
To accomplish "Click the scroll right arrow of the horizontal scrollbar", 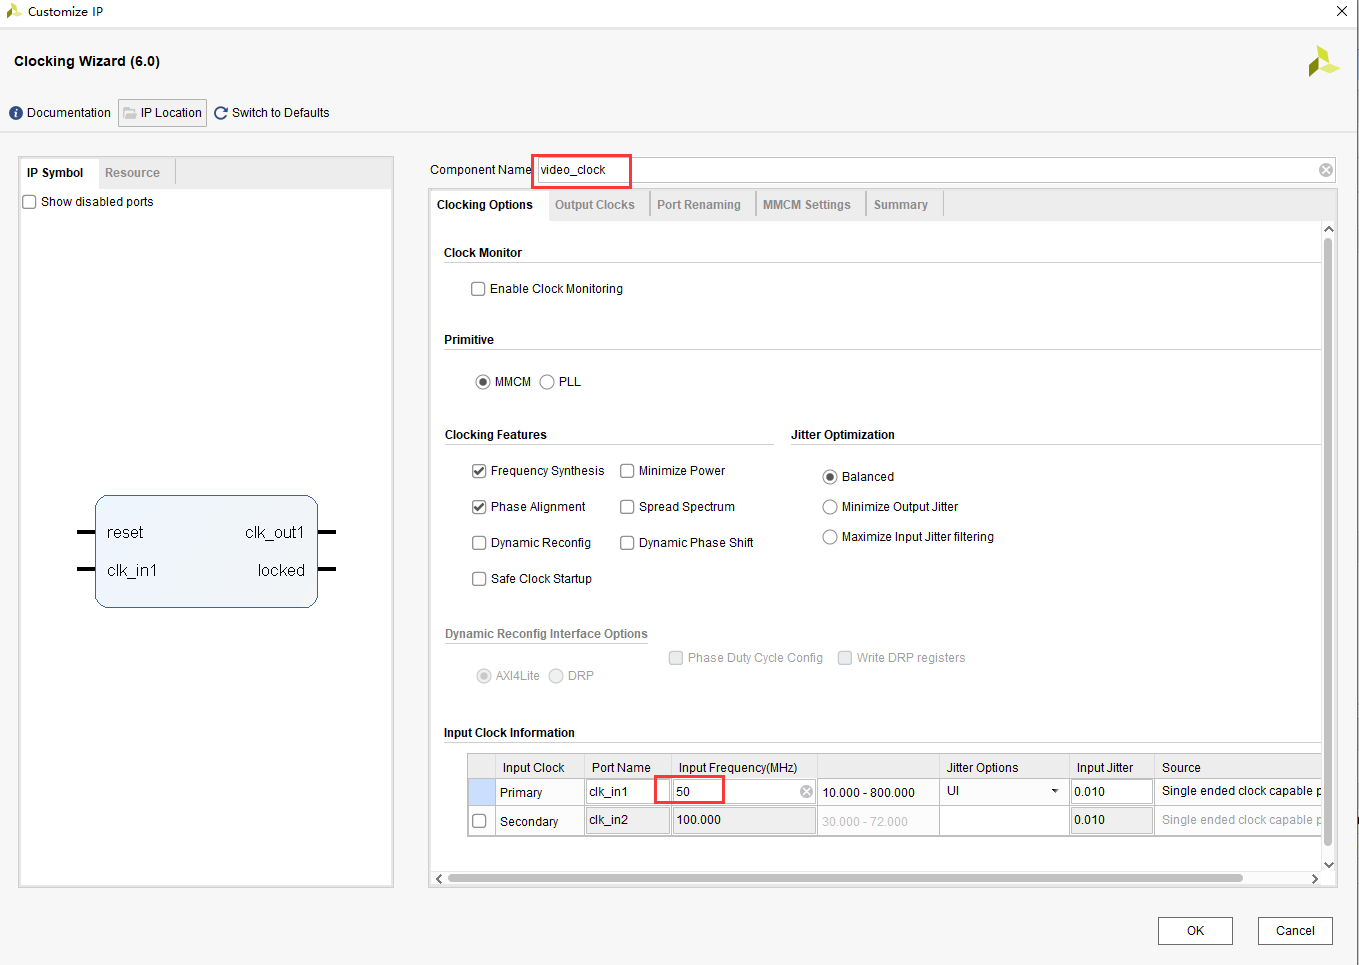I will coord(1314,878).
